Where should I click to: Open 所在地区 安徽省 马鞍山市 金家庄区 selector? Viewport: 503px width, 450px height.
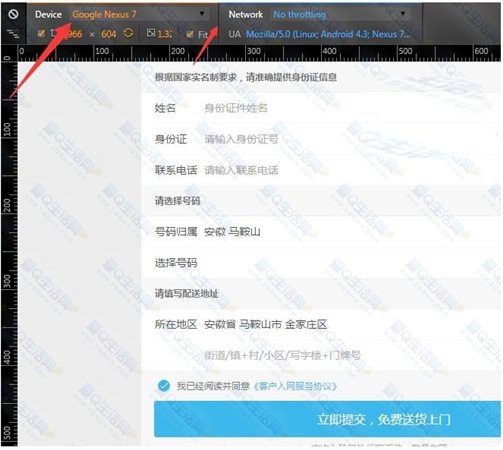(x=321, y=324)
